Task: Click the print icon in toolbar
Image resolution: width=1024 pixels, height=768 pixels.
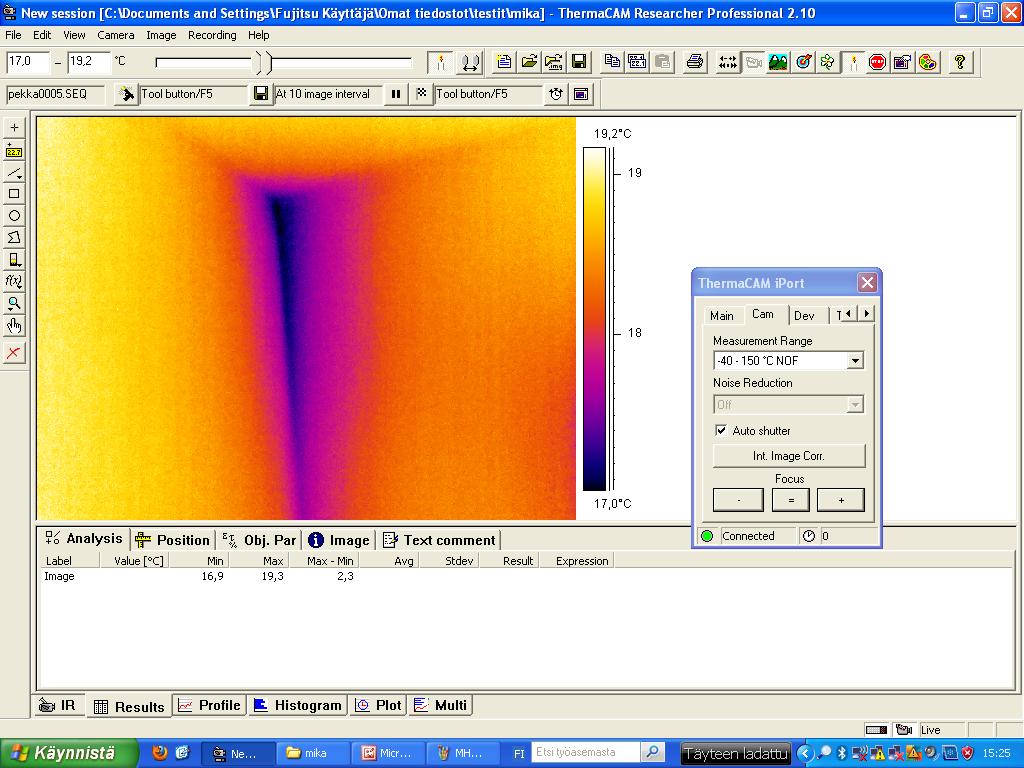Action: click(695, 62)
